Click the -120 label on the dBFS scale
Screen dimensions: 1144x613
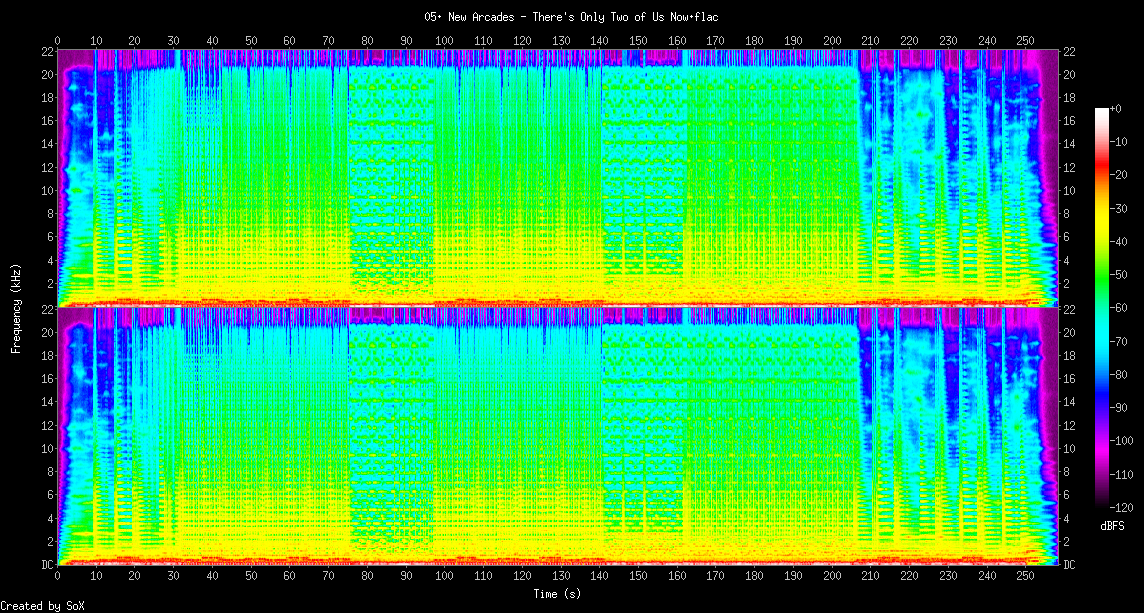(1120, 507)
